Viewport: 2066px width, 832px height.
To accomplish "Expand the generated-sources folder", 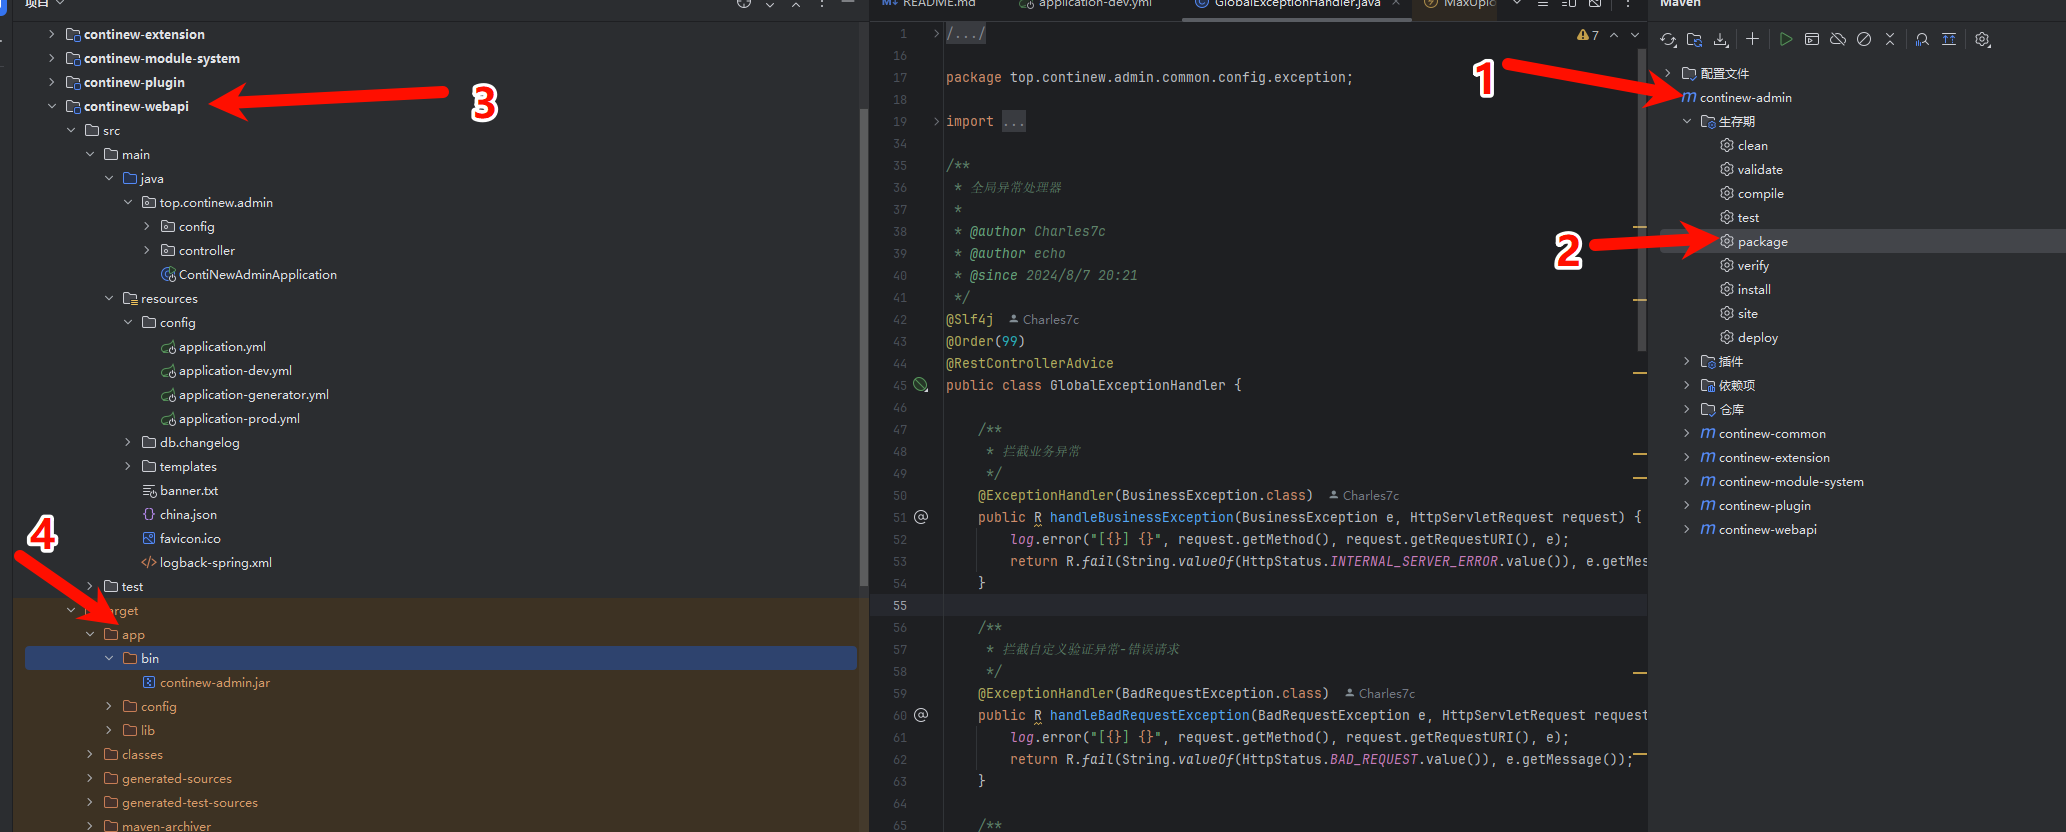I will [x=90, y=778].
